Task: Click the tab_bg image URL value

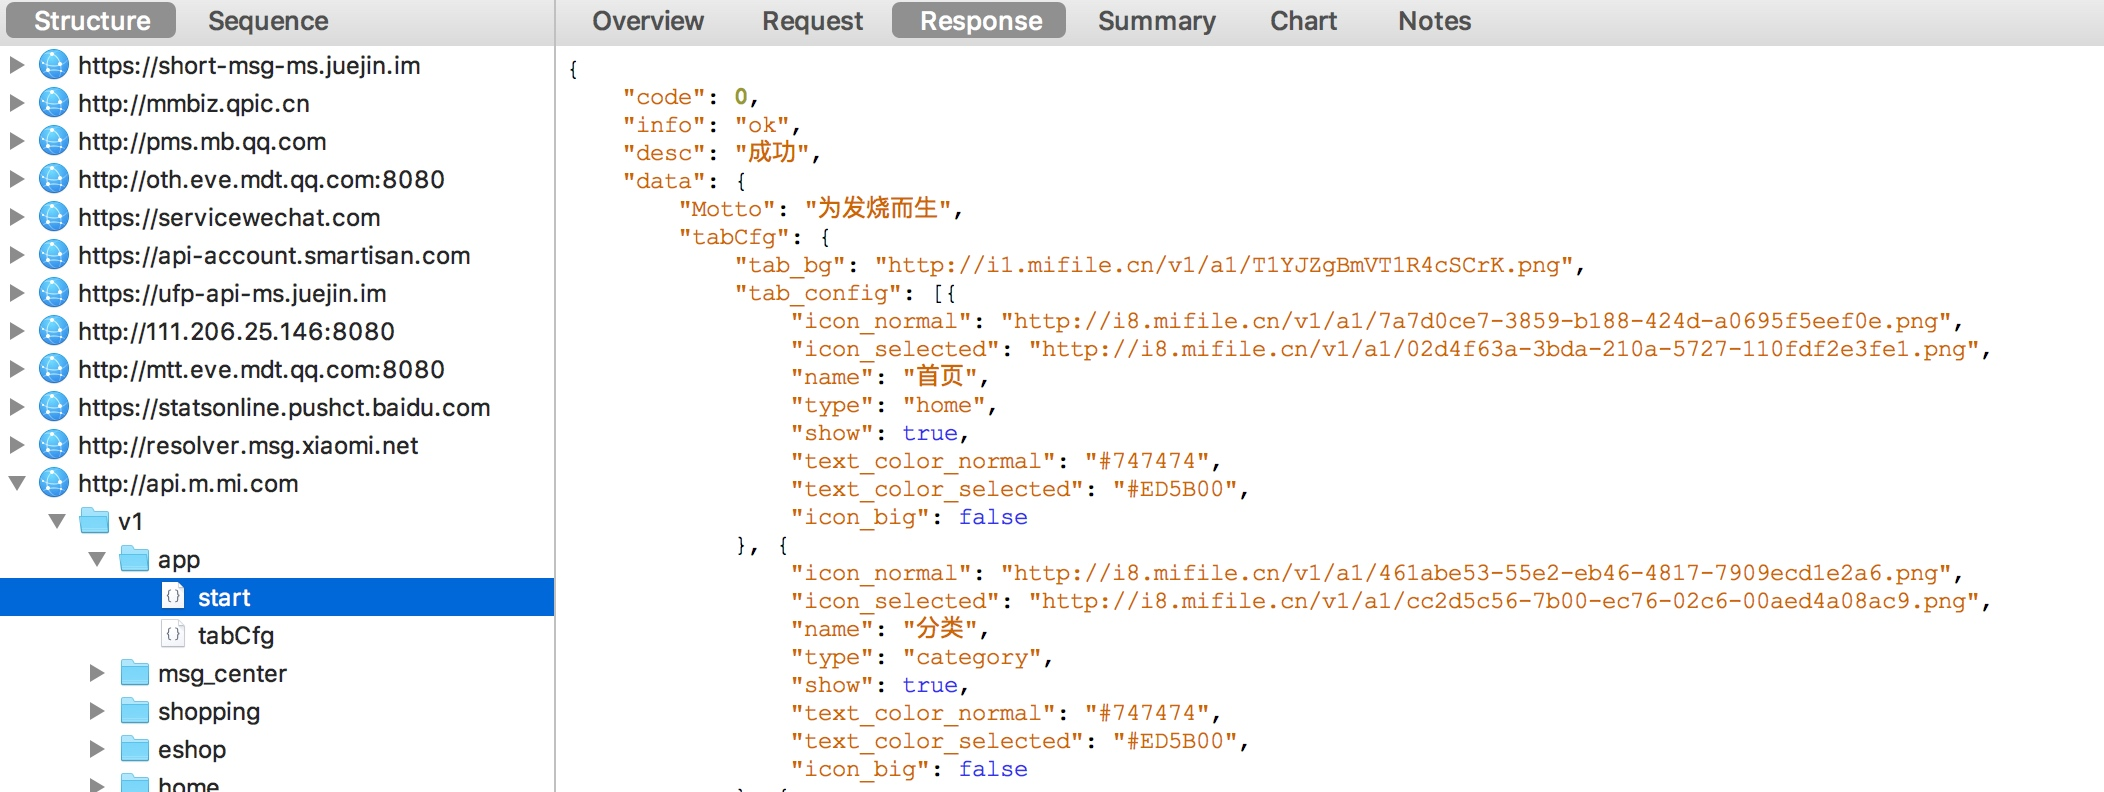Action: (1224, 265)
